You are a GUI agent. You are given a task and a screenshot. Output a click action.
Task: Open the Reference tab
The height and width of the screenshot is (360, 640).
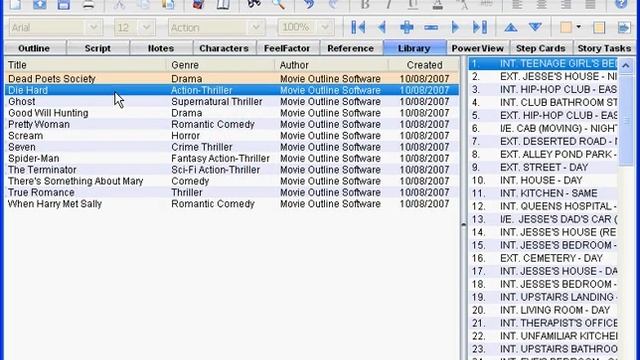[x=350, y=48]
